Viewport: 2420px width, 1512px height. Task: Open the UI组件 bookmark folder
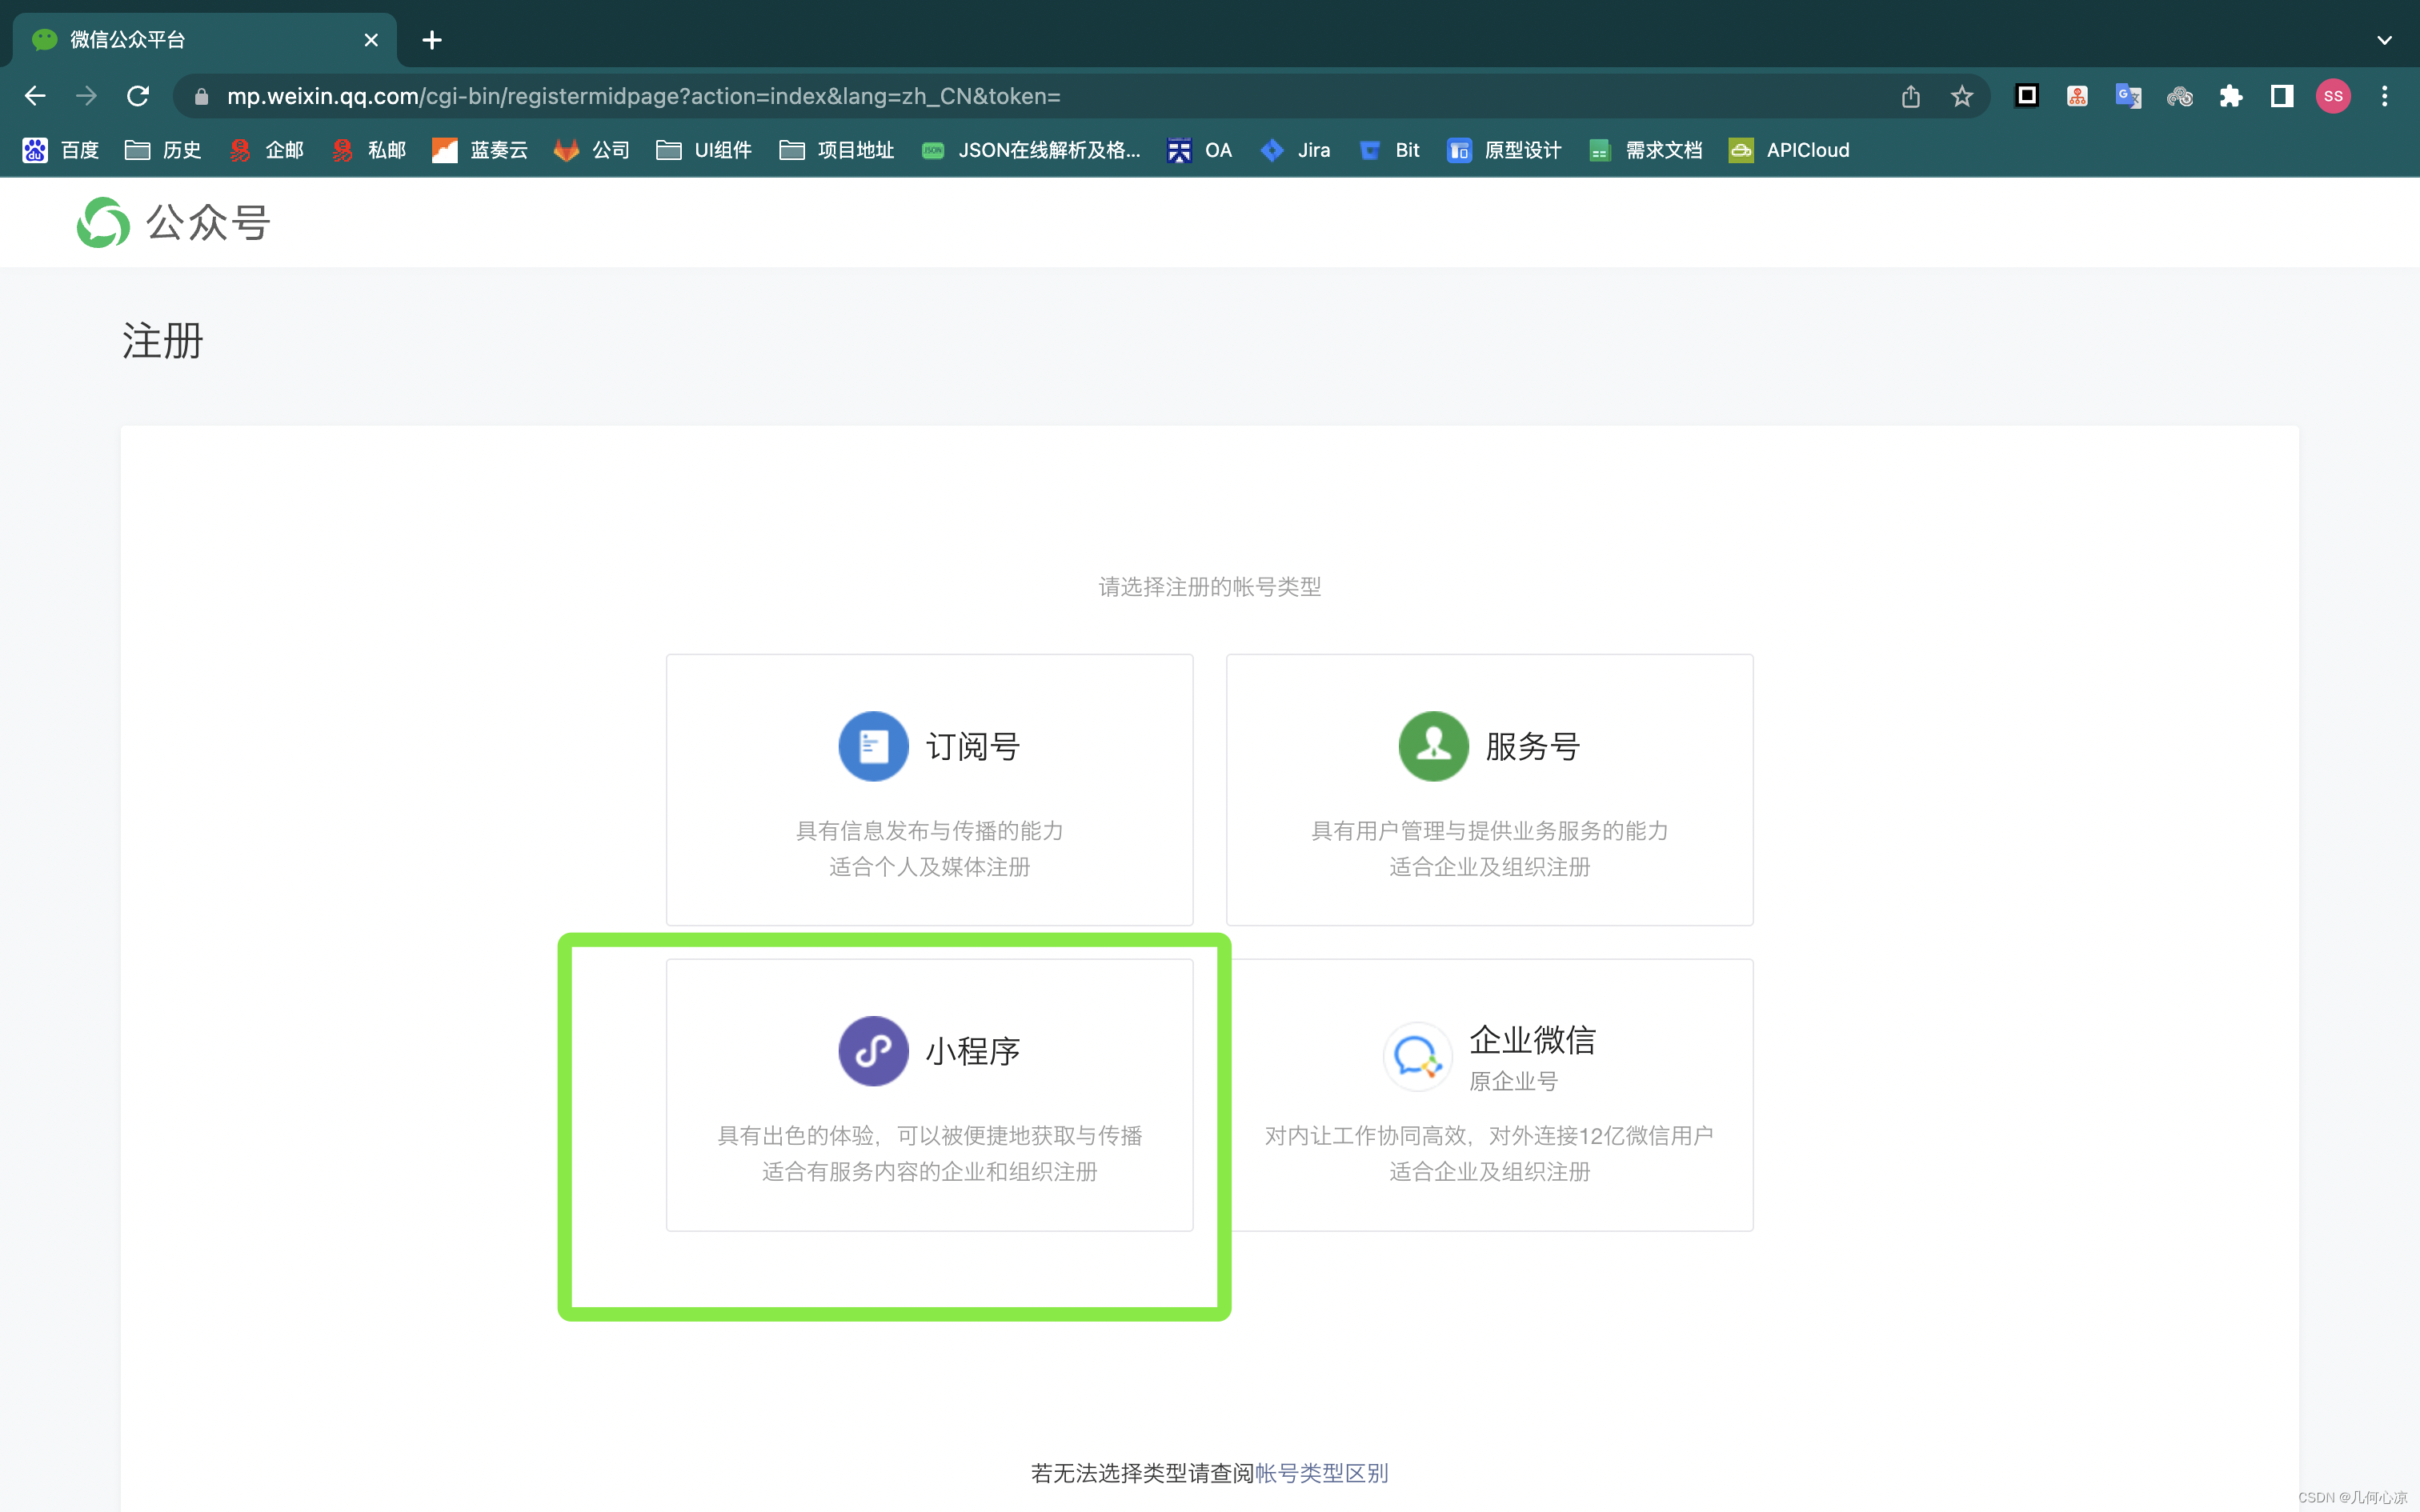(x=704, y=150)
